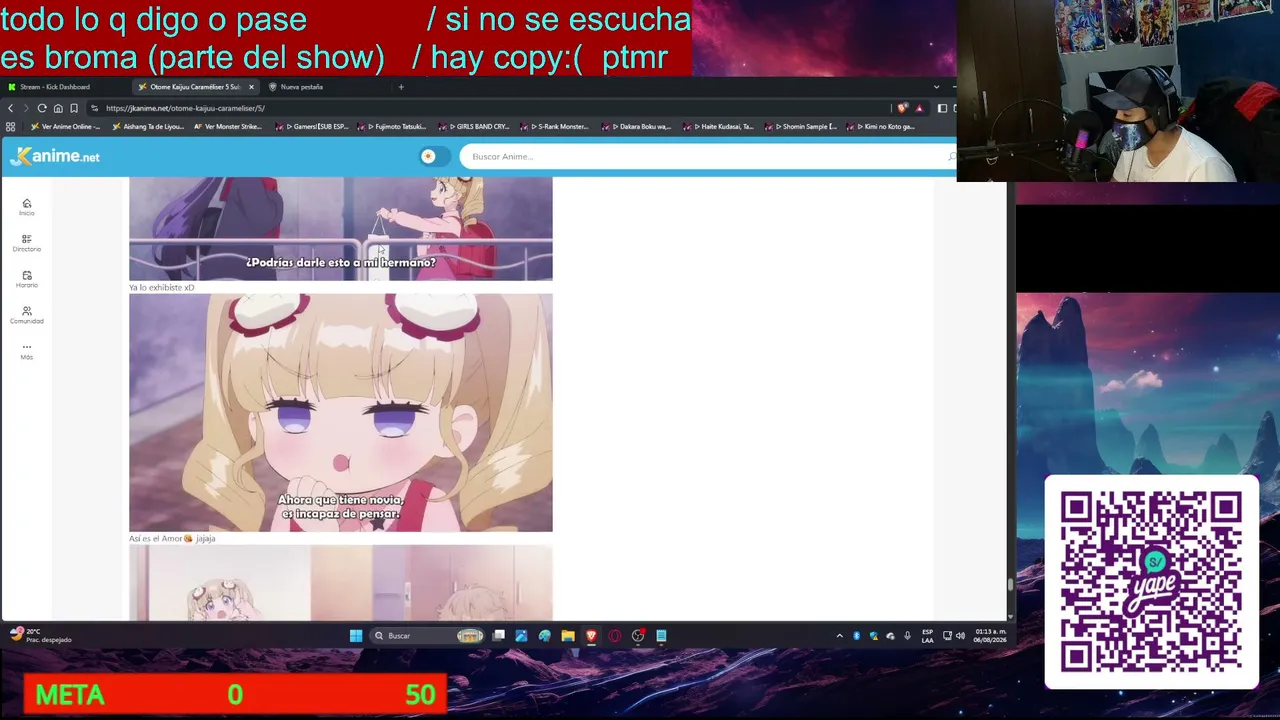Image resolution: width=1280 pixels, height=720 pixels.
Task: Click the comment text 'Ya lo exhibiste xD'
Action: (162, 288)
